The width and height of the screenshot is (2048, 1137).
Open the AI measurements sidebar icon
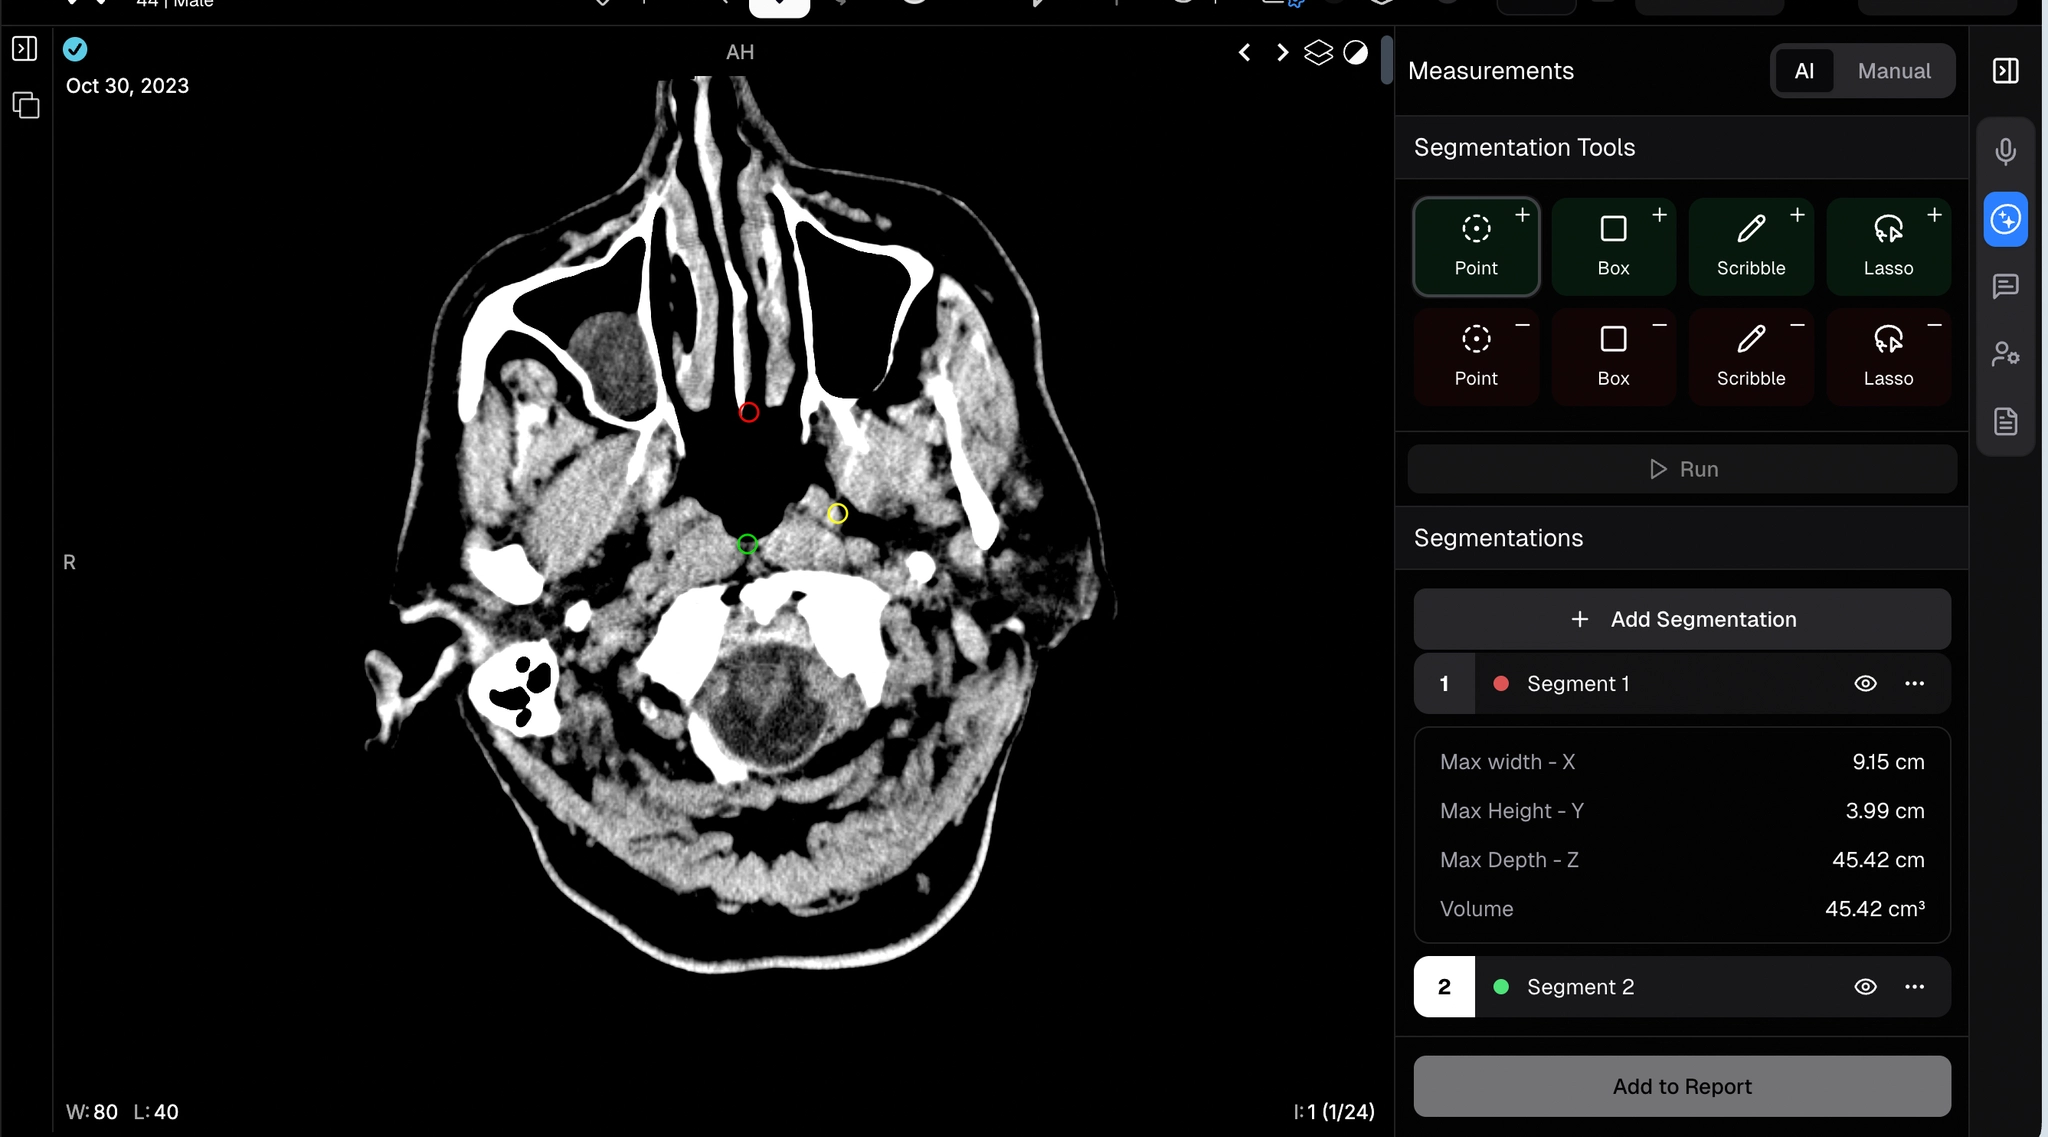(2005, 219)
